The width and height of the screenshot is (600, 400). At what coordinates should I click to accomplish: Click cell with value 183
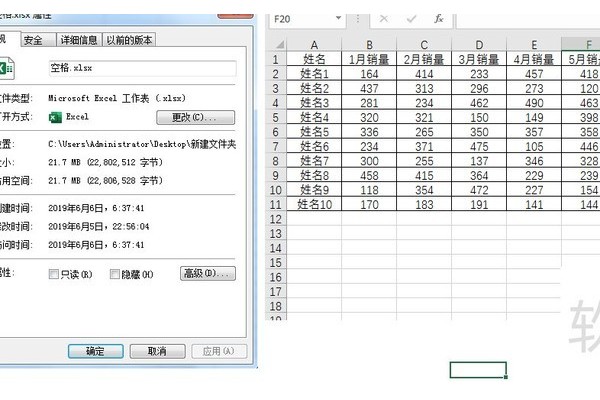coord(424,204)
